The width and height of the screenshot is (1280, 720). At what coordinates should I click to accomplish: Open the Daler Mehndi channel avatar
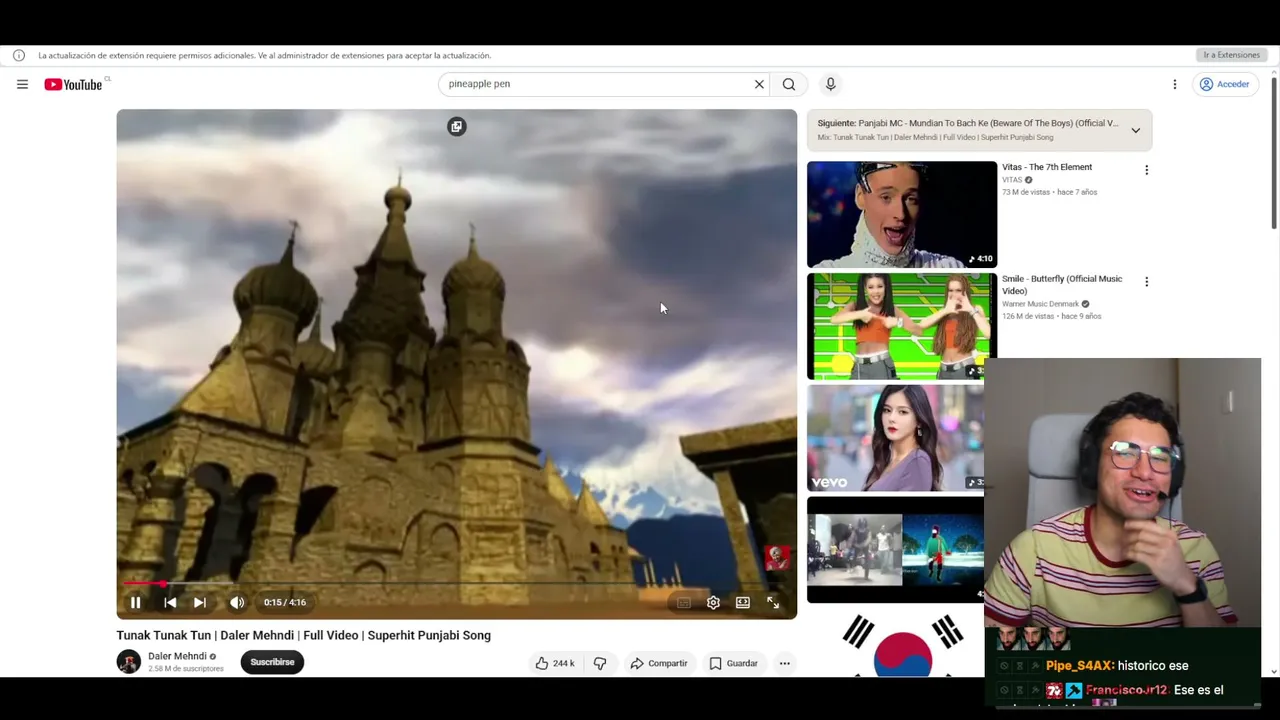129,662
